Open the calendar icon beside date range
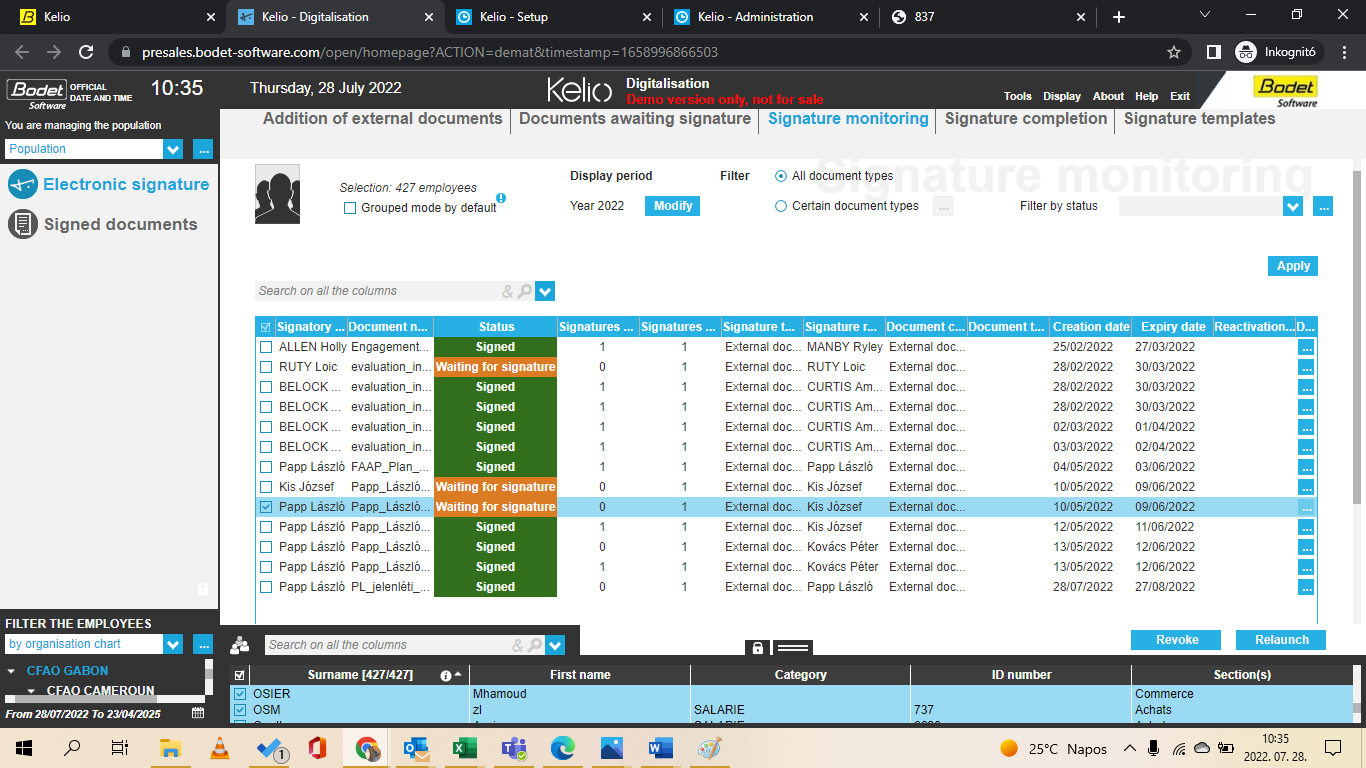1366x768 pixels. pos(198,713)
